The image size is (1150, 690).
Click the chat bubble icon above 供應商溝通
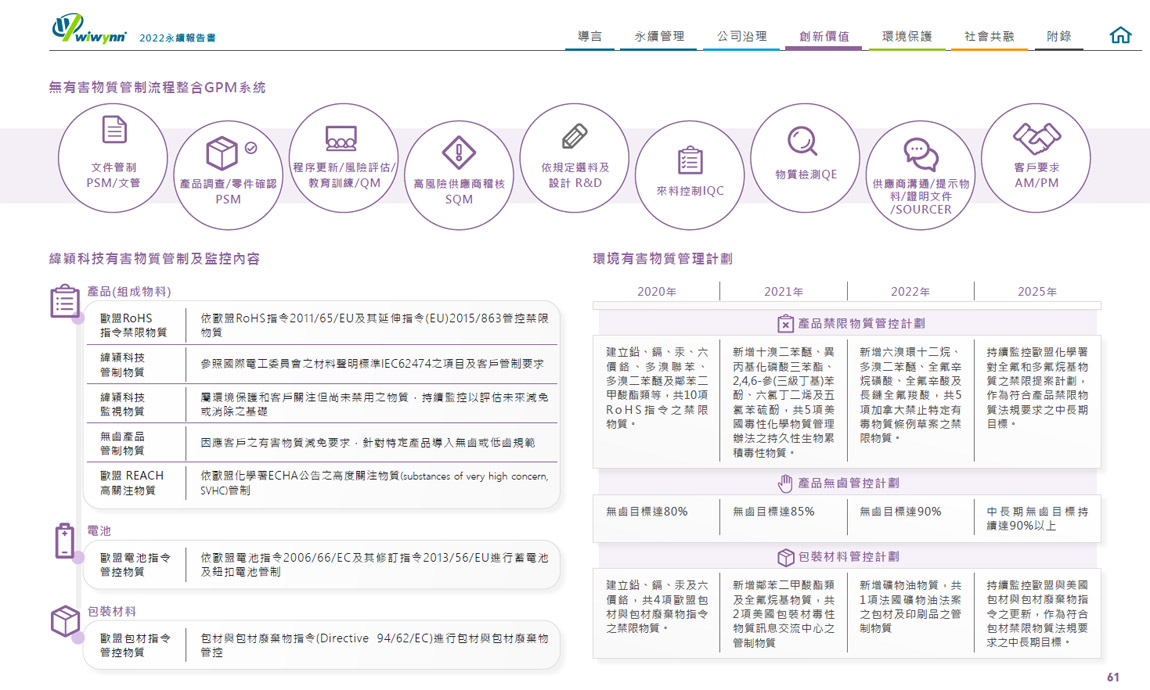coord(920,152)
